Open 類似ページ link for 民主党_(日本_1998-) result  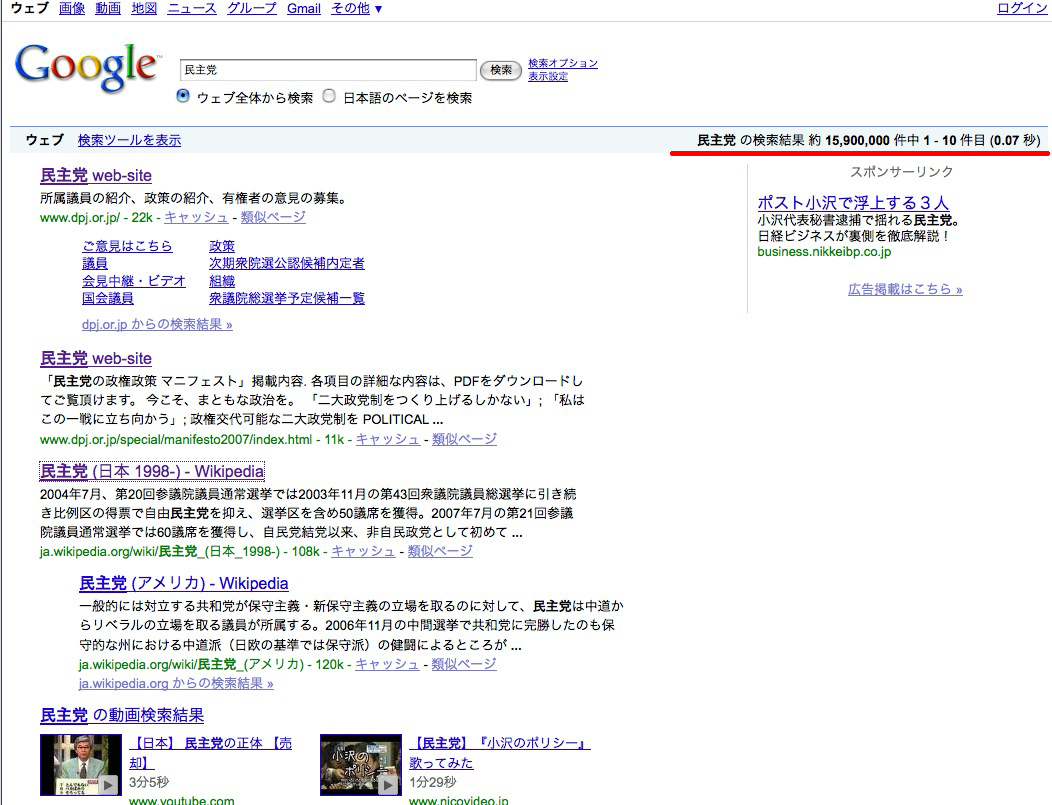click(440, 551)
